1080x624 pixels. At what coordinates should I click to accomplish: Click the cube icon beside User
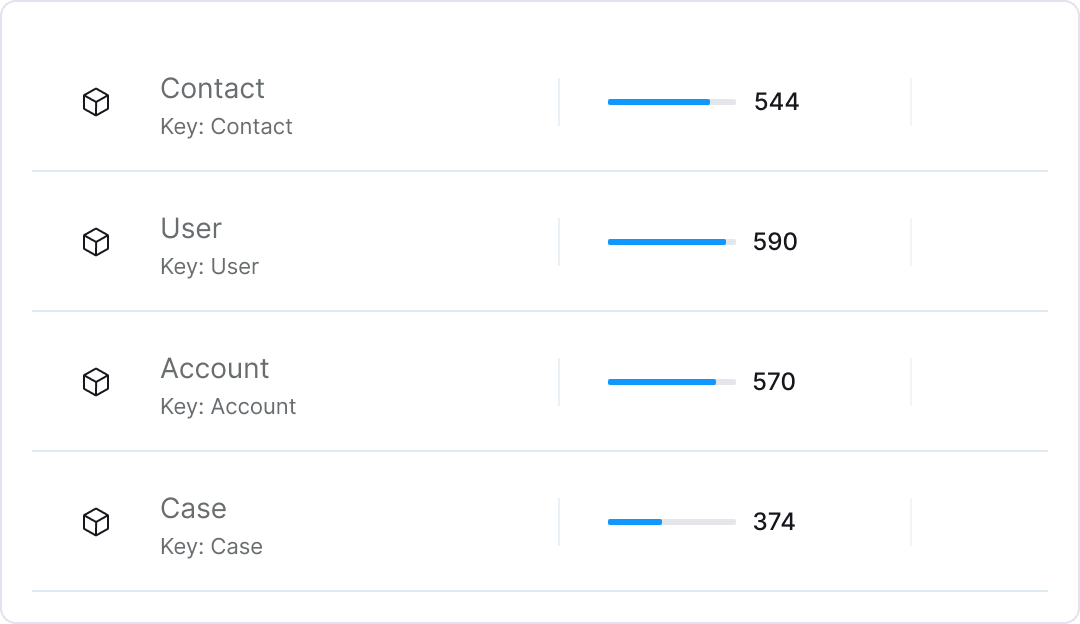coord(95,242)
